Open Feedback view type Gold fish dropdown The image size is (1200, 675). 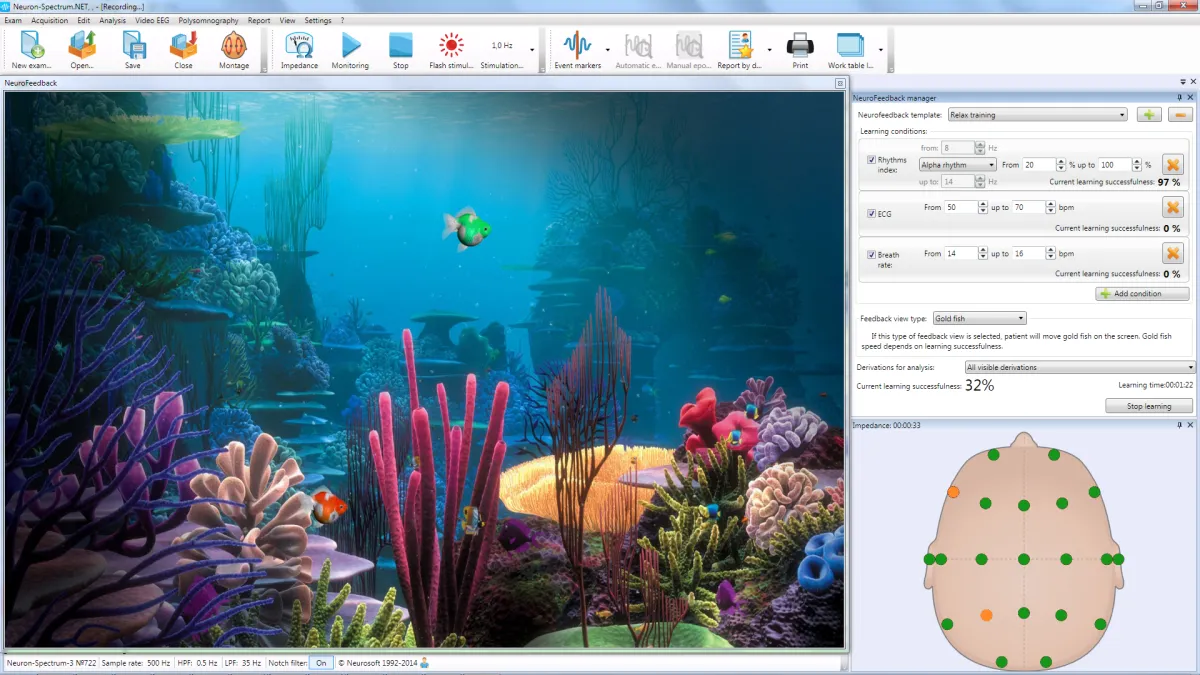click(x=979, y=318)
